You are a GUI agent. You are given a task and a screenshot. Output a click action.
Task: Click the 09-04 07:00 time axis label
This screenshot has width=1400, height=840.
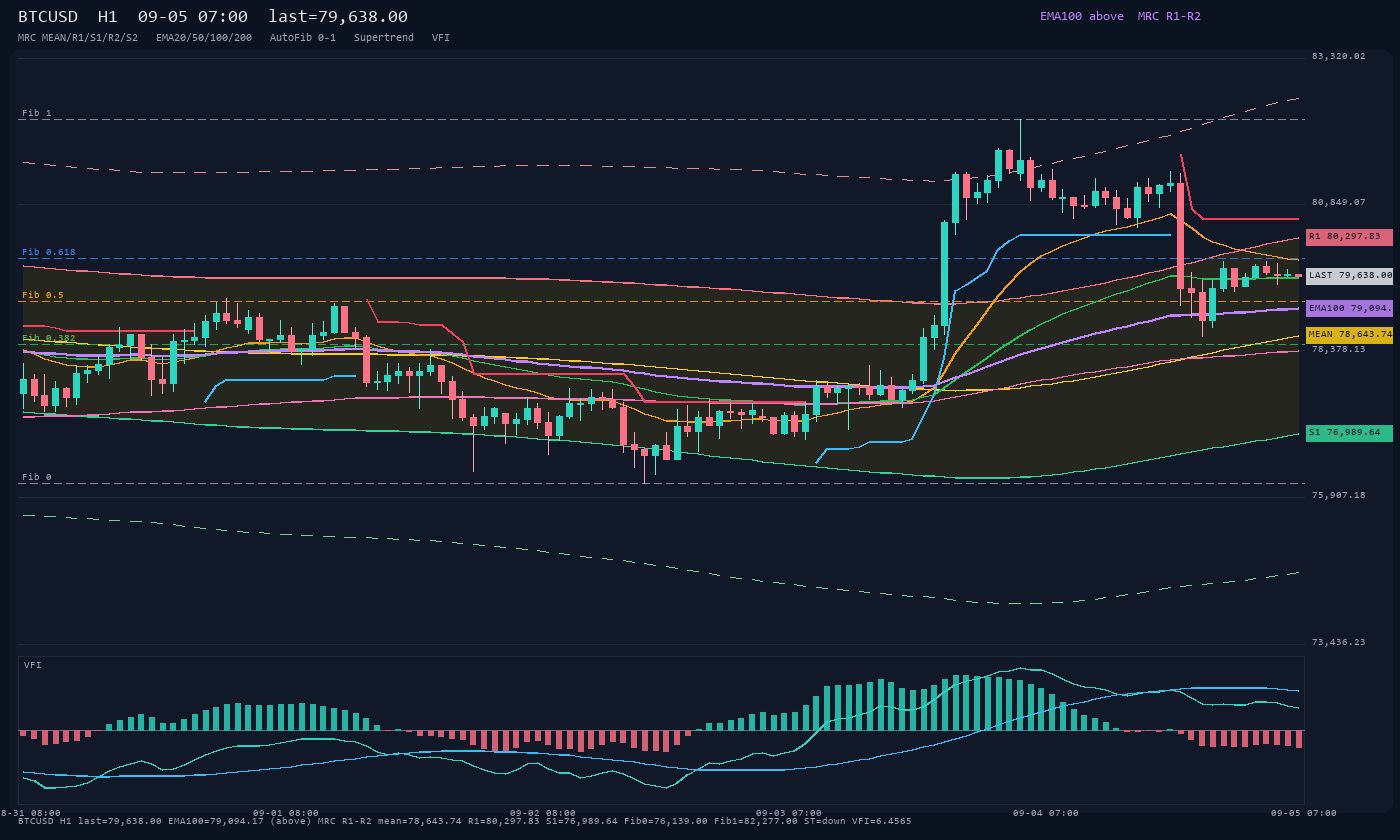(x=1046, y=813)
